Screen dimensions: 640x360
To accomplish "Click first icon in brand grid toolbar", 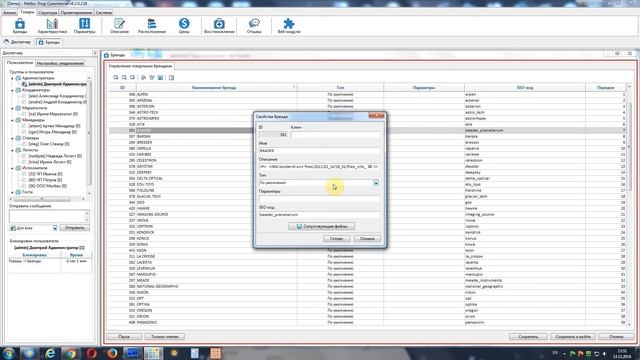I will [116, 78].
